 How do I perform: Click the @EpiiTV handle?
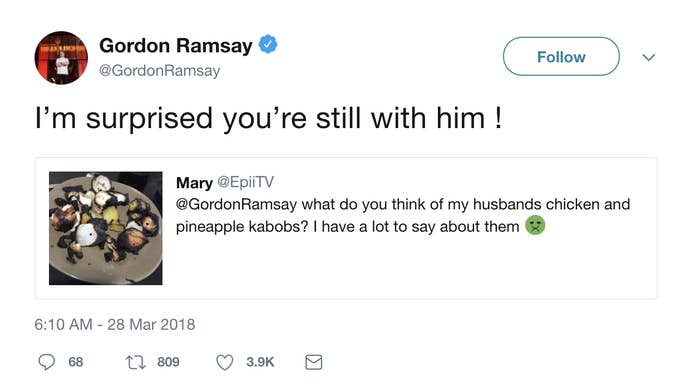click(x=245, y=182)
